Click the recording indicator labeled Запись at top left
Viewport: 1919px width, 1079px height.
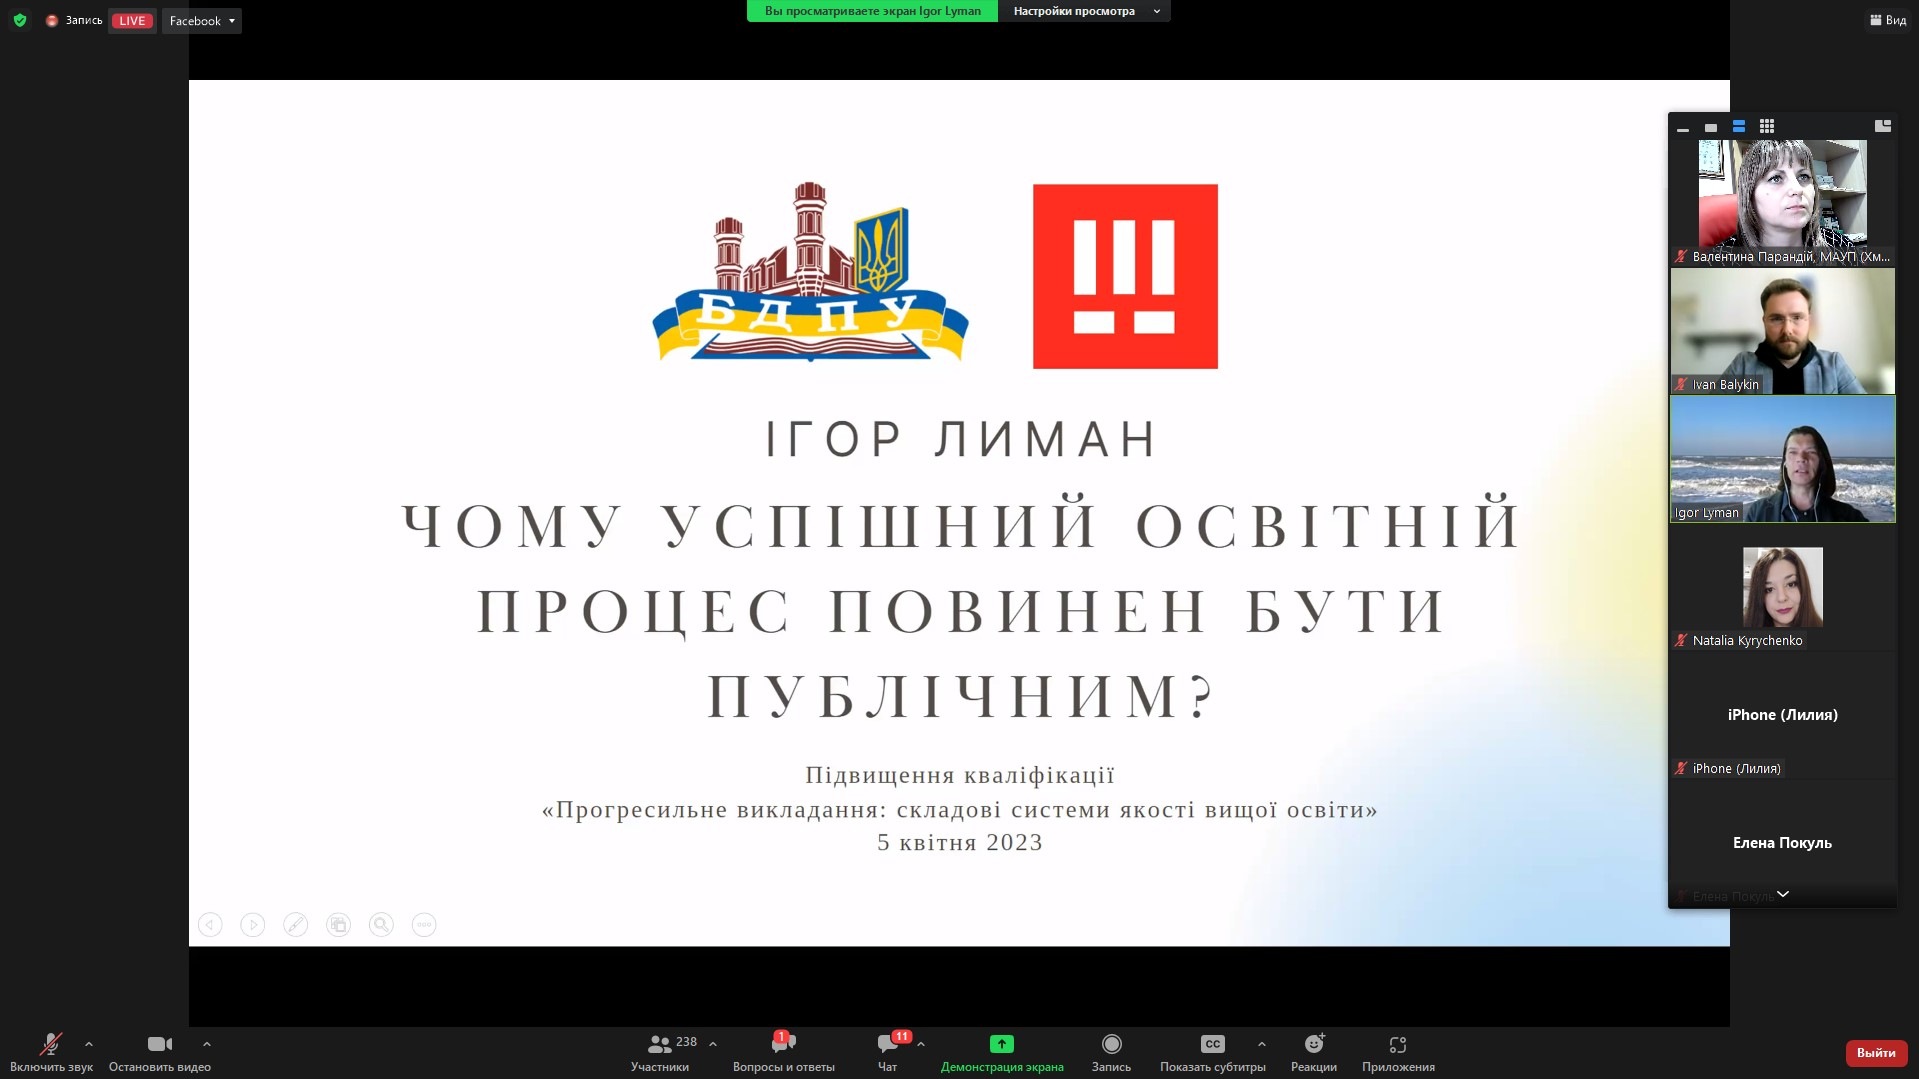[74, 20]
